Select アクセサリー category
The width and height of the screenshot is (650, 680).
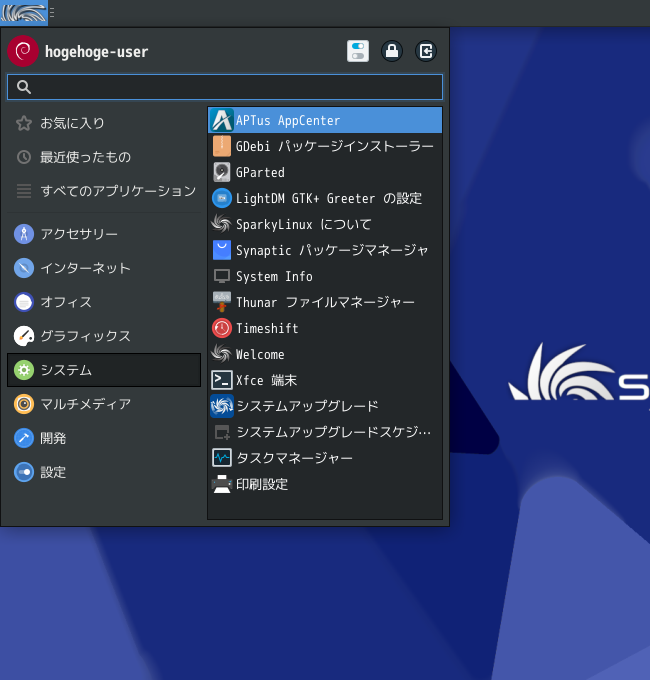coord(104,234)
